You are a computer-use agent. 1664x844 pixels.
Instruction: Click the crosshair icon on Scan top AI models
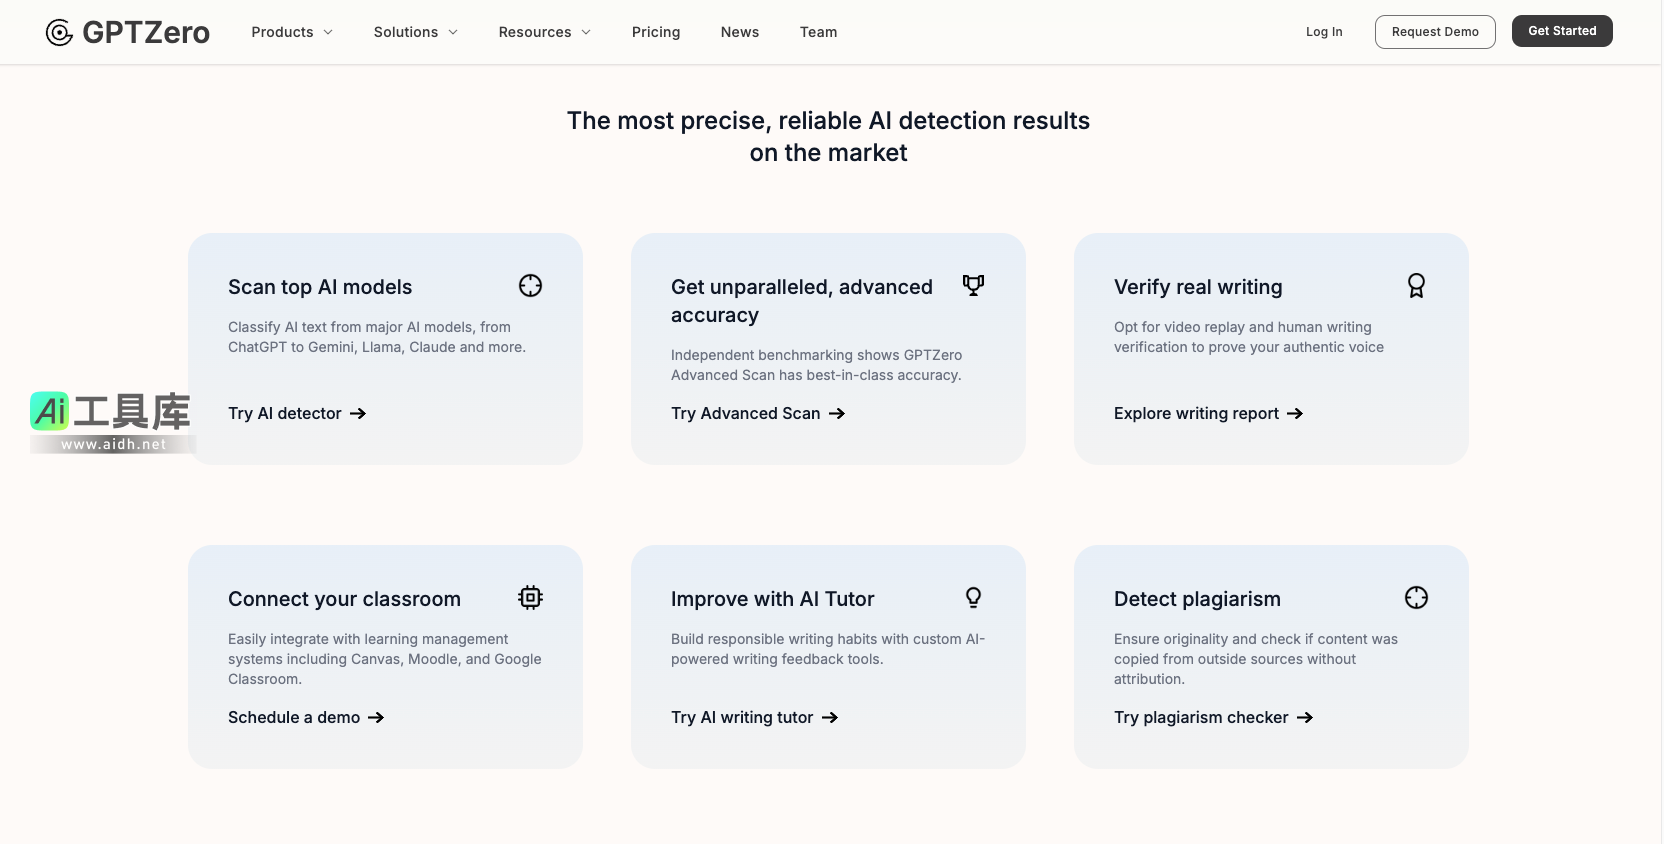530,286
